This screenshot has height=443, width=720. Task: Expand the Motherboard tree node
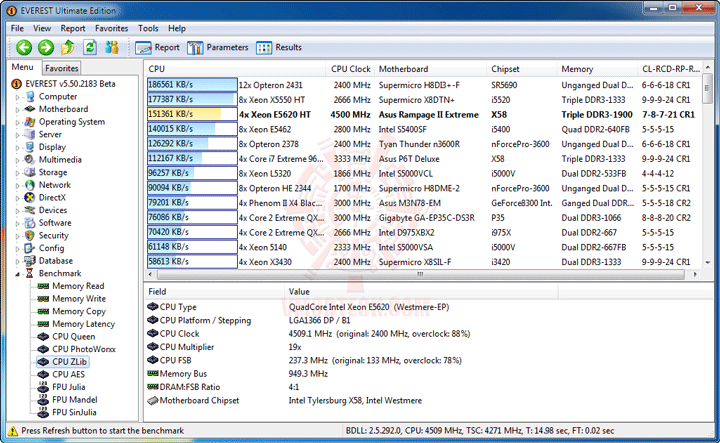click(x=17, y=110)
